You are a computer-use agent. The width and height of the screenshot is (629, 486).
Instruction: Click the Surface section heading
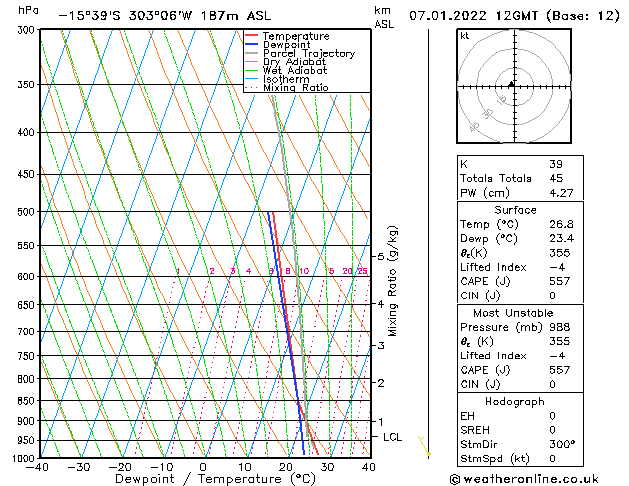[515, 210]
